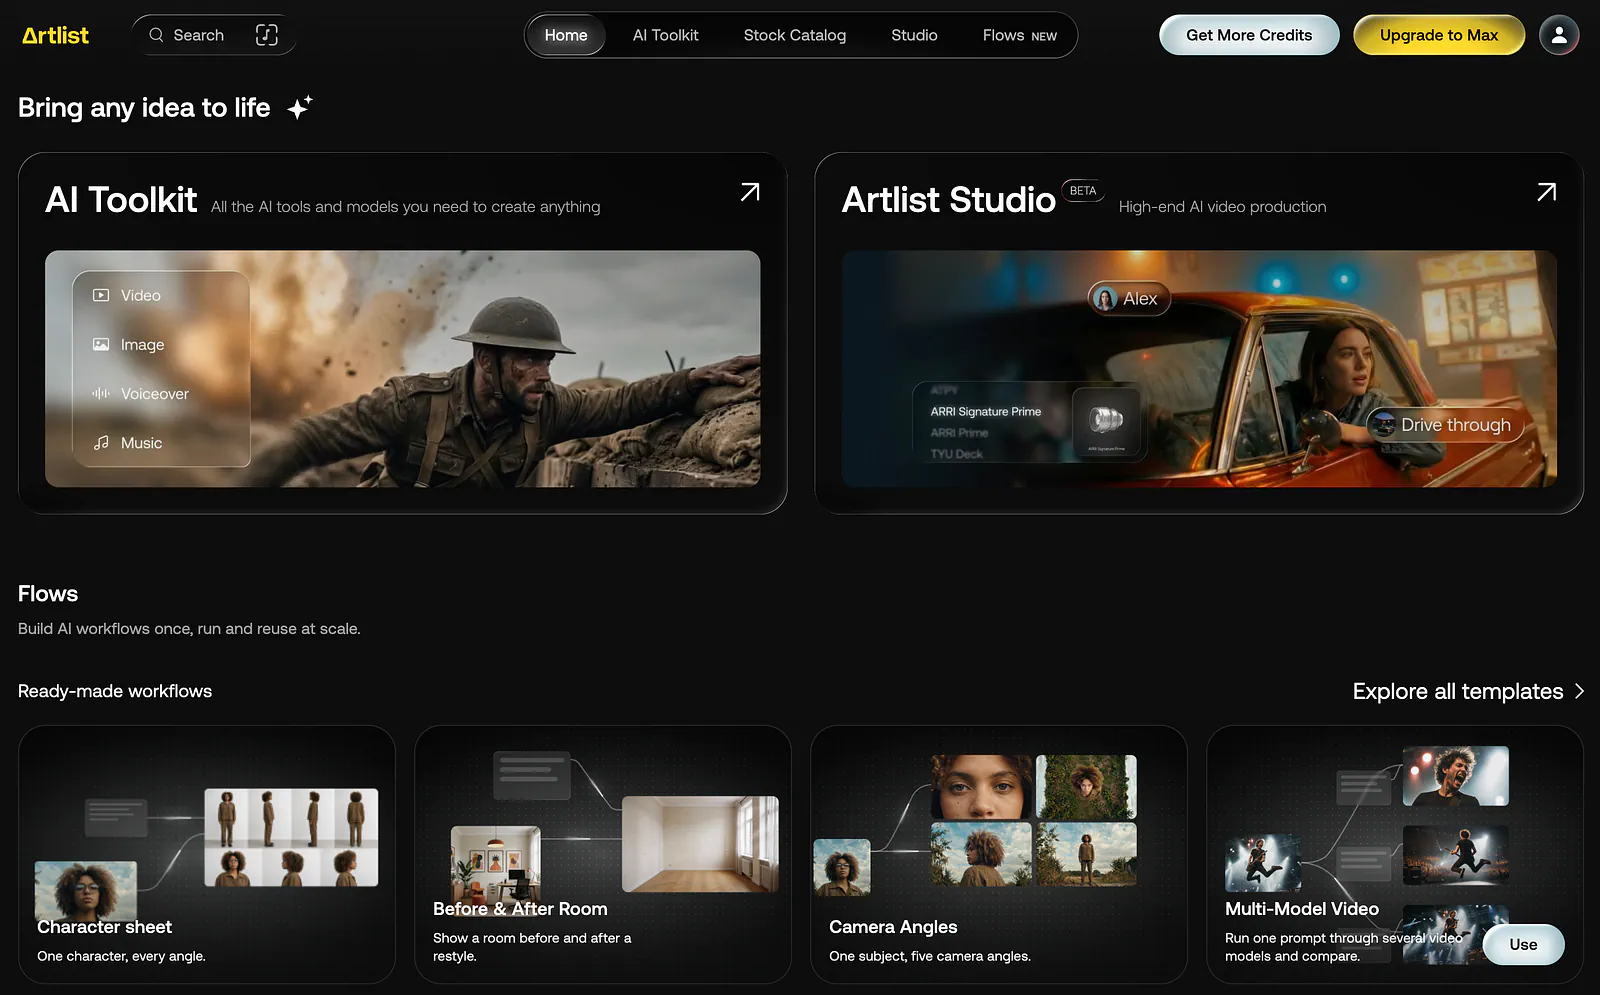Click the close-up face image in Camera Angles
The width and height of the screenshot is (1600, 995).
[982, 787]
